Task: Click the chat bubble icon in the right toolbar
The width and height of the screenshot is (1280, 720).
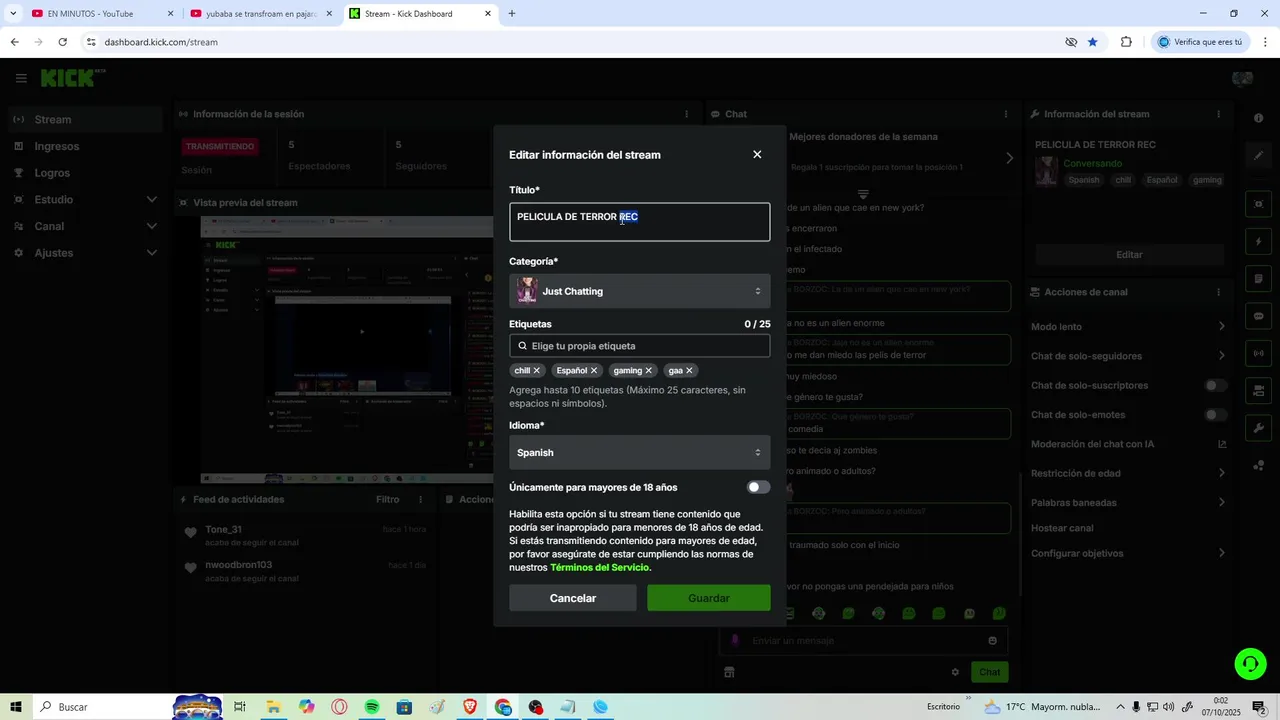Action: pyautogui.click(x=1258, y=316)
